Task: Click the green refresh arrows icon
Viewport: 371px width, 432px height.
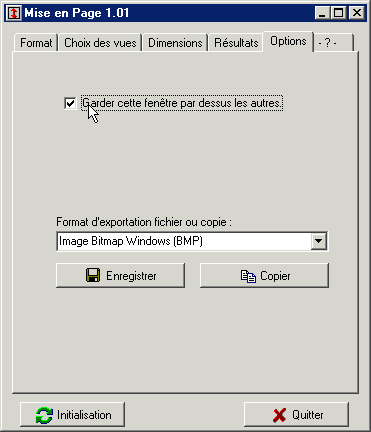Action: (44, 415)
